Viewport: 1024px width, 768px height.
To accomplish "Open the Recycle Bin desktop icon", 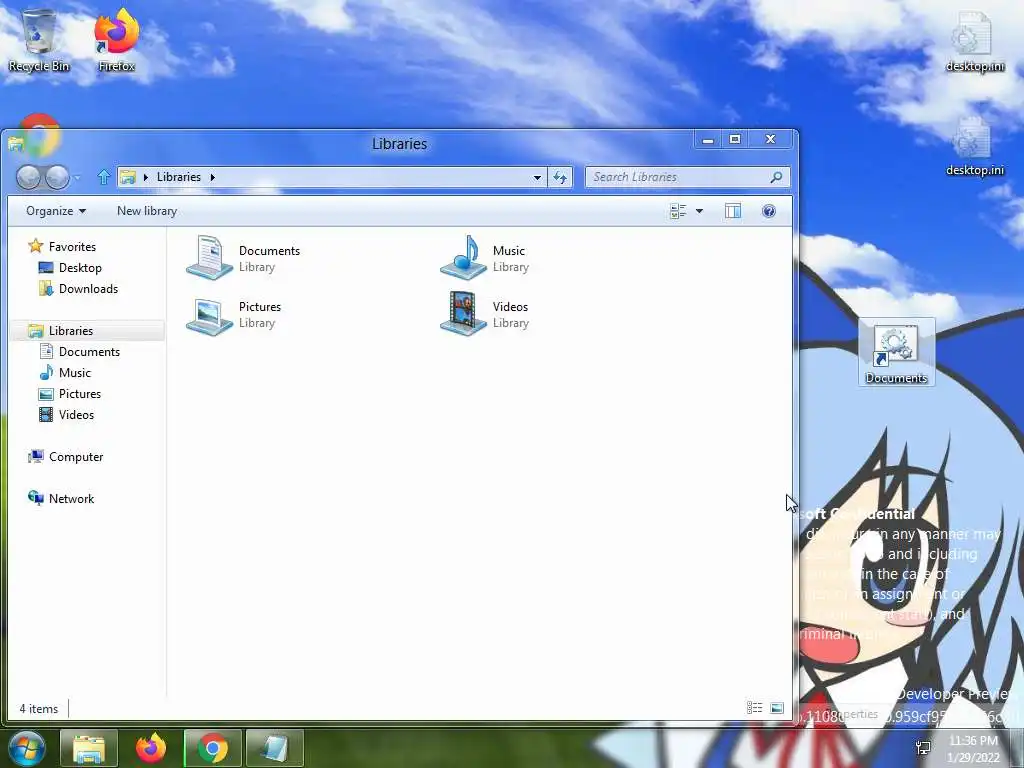I will pyautogui.click(x=39, y=40).
